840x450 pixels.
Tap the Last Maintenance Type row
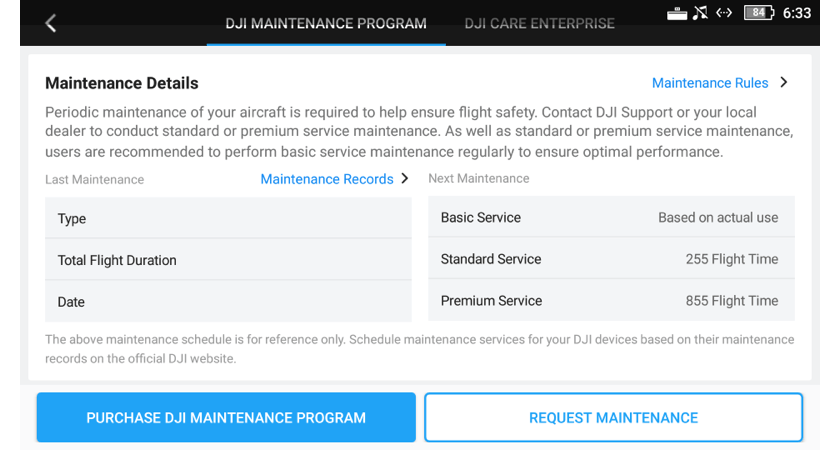(228, 218)
